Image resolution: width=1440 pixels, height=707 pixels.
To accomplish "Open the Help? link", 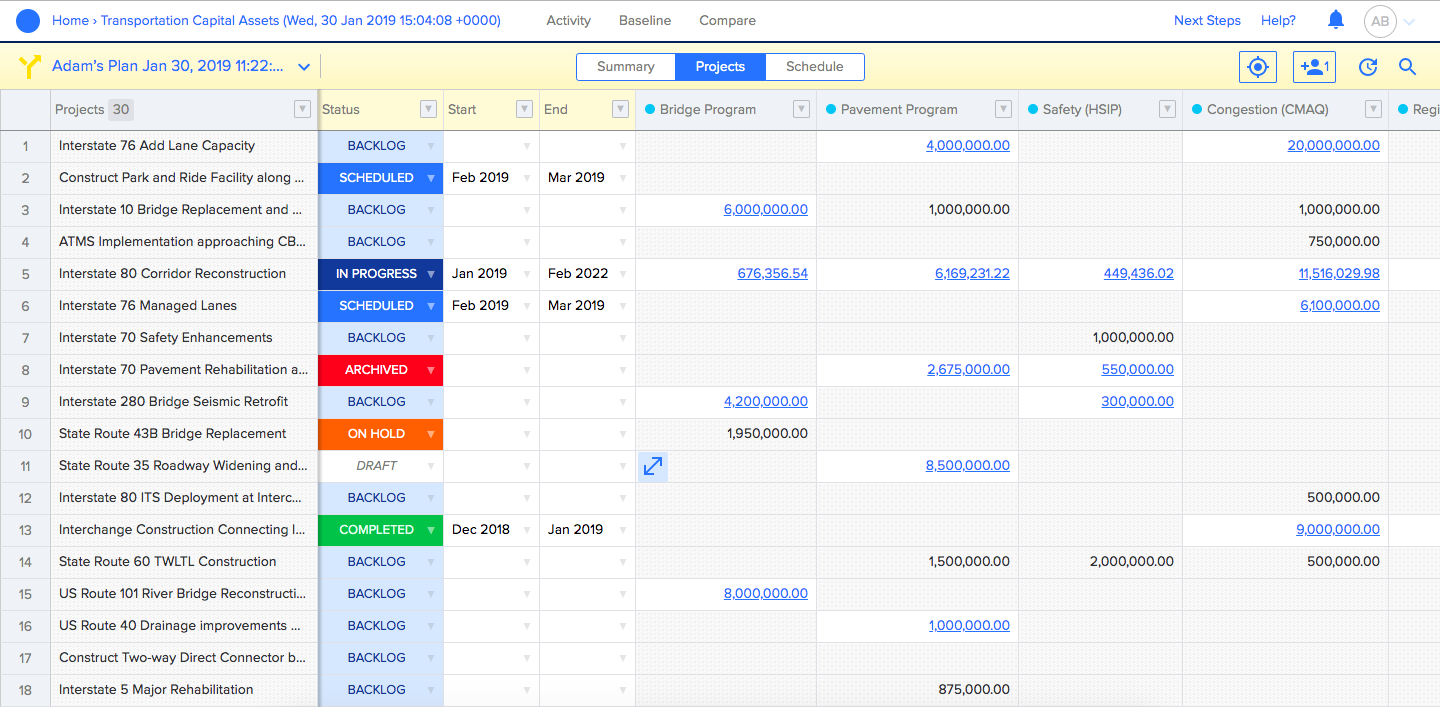I will [1278, 20].
